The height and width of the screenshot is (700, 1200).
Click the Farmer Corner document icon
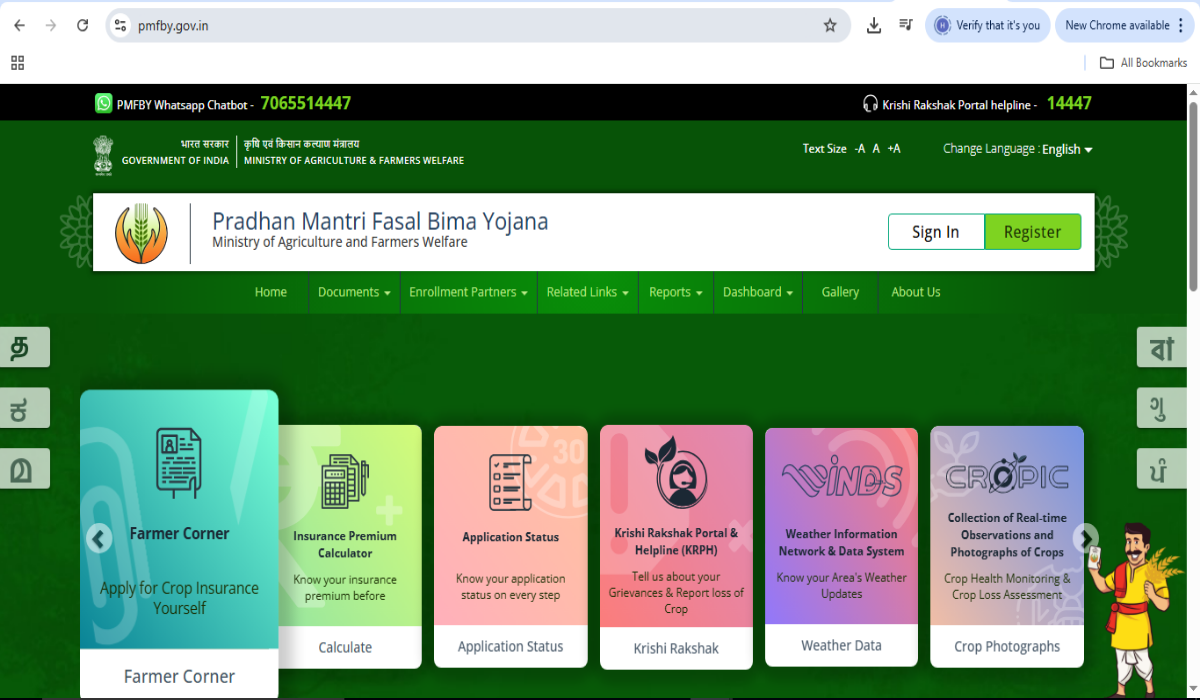click(179, 463)
